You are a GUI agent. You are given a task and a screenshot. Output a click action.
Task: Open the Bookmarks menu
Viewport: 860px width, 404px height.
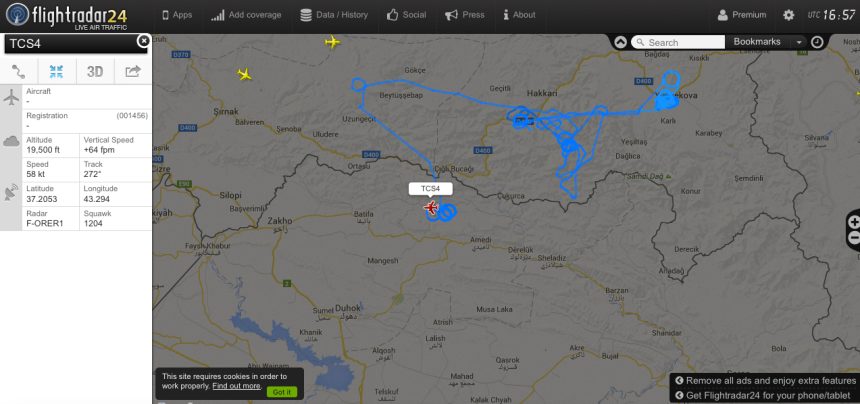tap(757, 42)
